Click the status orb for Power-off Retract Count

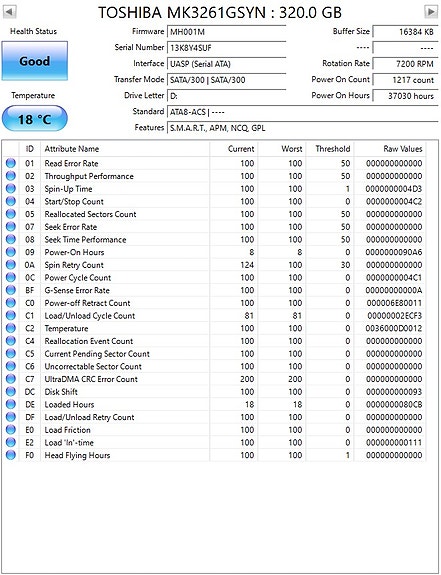(11, 303)
